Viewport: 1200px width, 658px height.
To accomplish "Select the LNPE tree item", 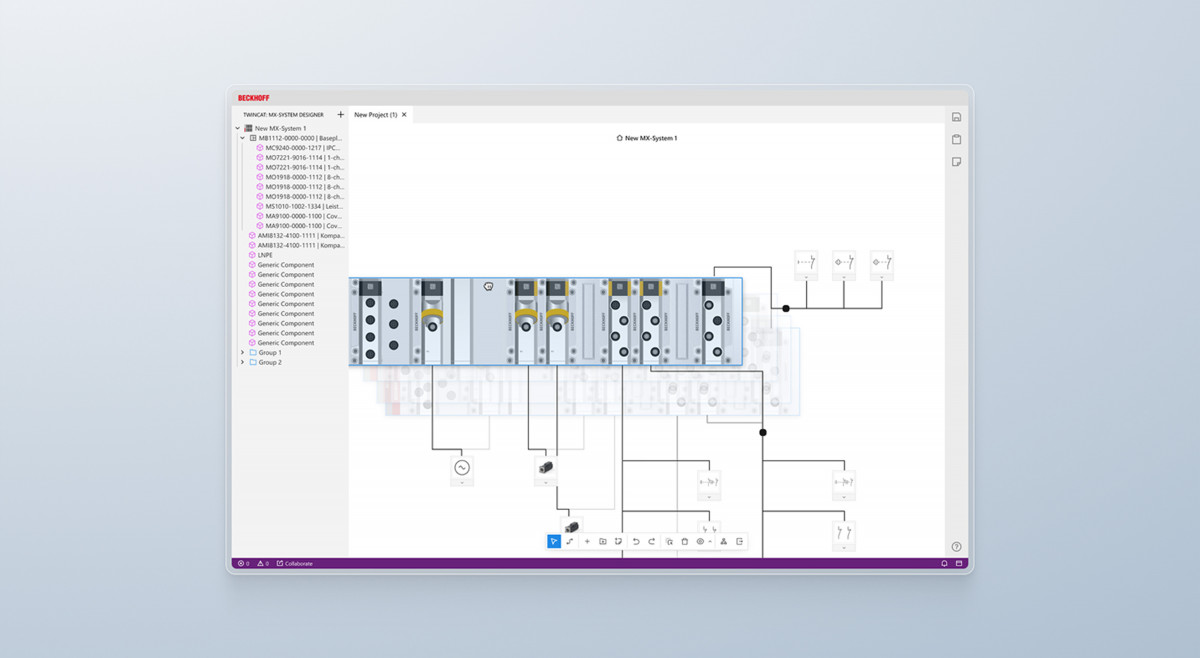I will [265, 255].
